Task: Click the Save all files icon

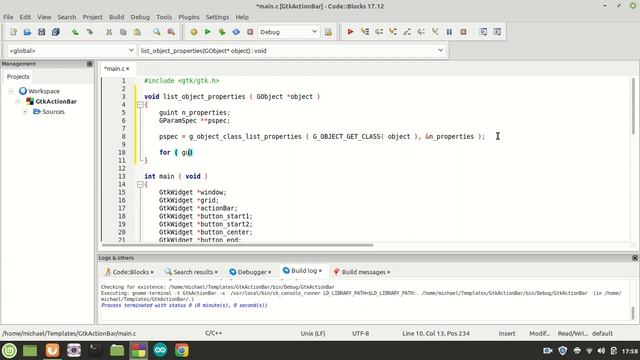Action: 56,32
